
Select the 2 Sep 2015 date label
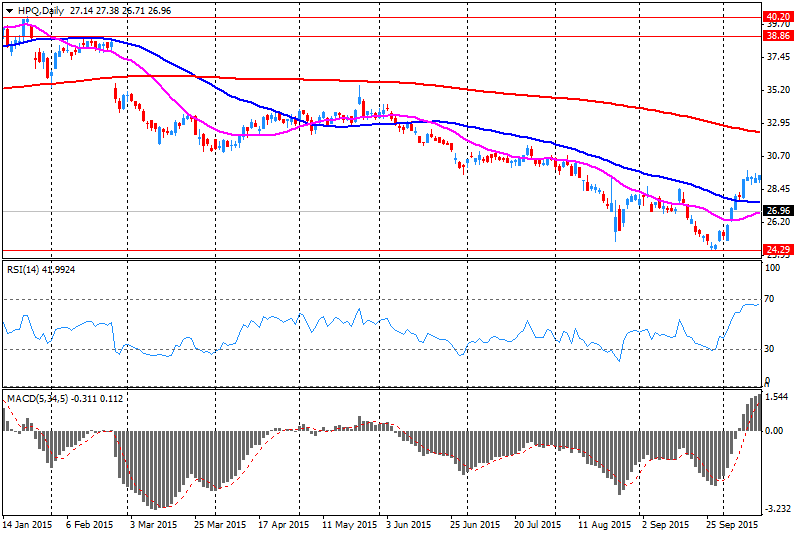click(666, 525)
